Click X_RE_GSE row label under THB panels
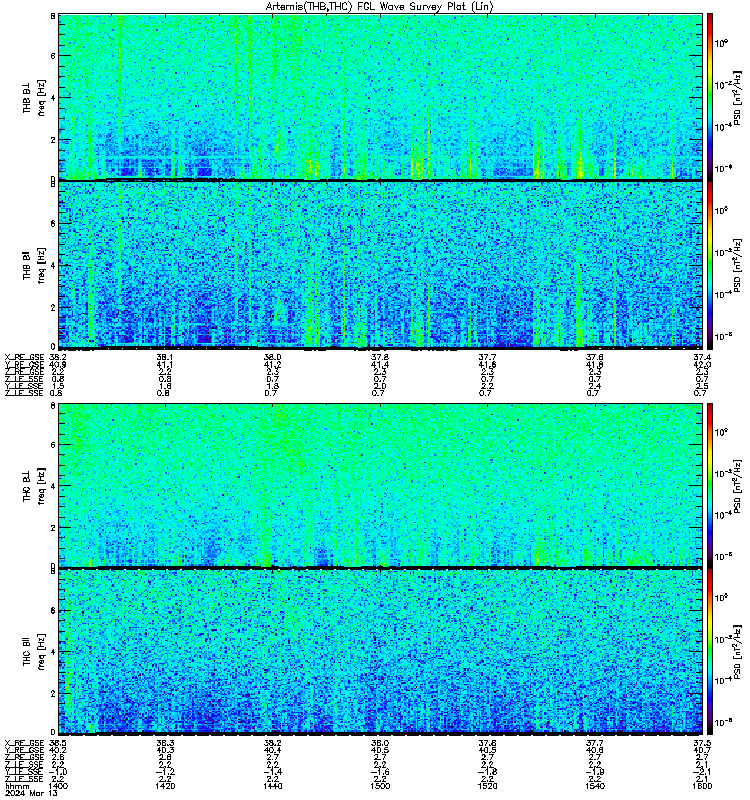The height and width of the screenshot is (800, 750). click(x=24, y=358)
